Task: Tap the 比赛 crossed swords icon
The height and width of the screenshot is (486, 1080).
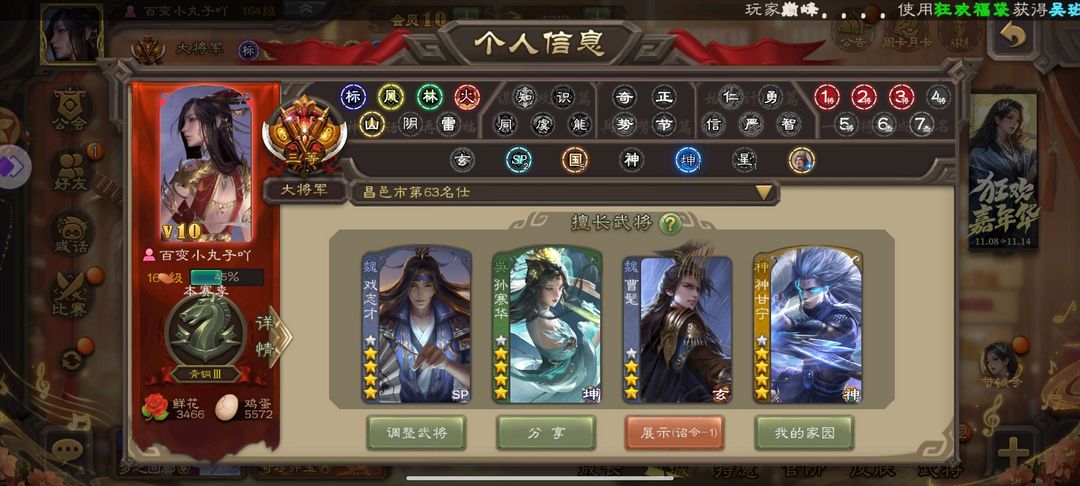Action: pos(72,295)
